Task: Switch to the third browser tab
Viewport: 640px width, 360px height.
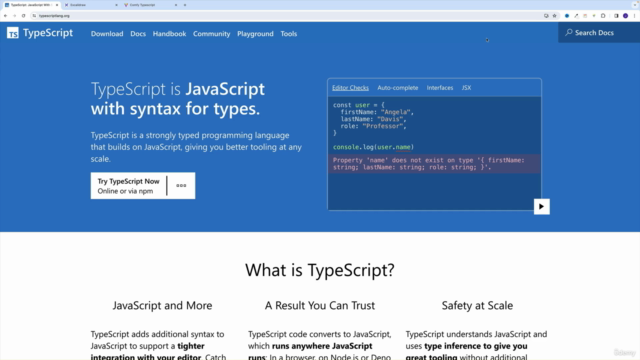Action: point(151,5)
